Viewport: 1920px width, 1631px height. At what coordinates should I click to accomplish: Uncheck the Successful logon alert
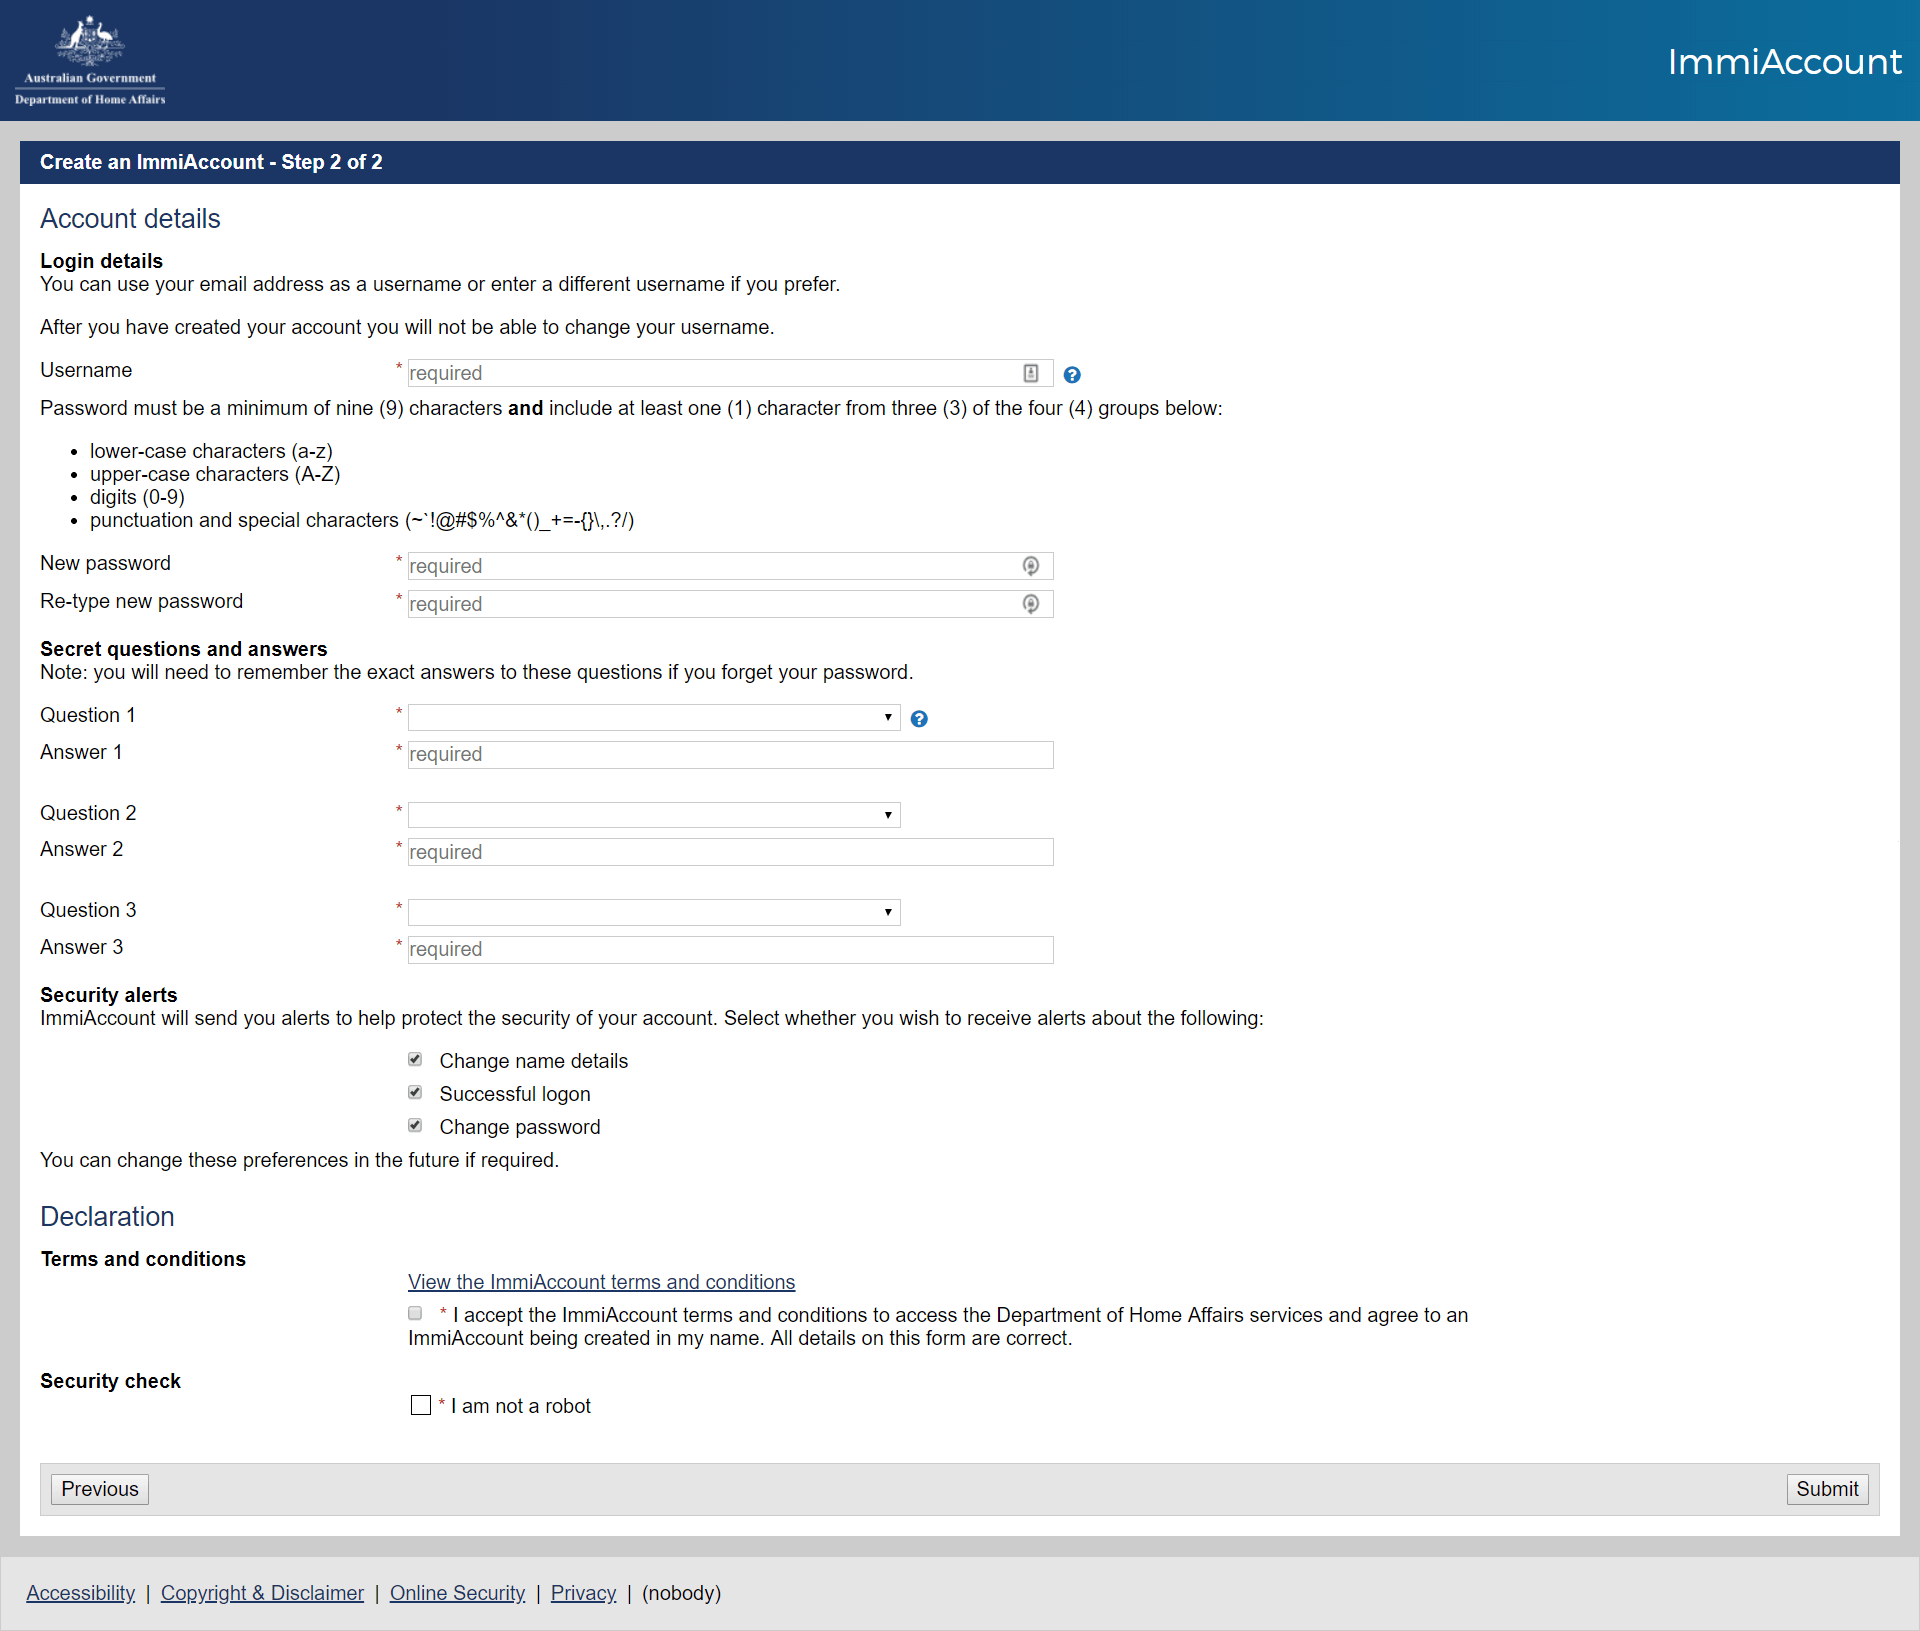(415, 1093)
